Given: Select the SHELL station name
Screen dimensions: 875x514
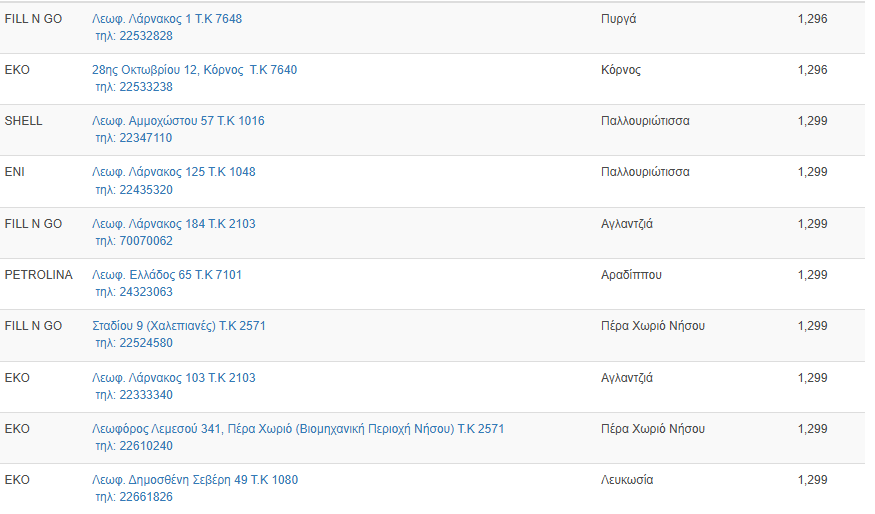Looking at the screenshot, I should [x=23, y=121].
